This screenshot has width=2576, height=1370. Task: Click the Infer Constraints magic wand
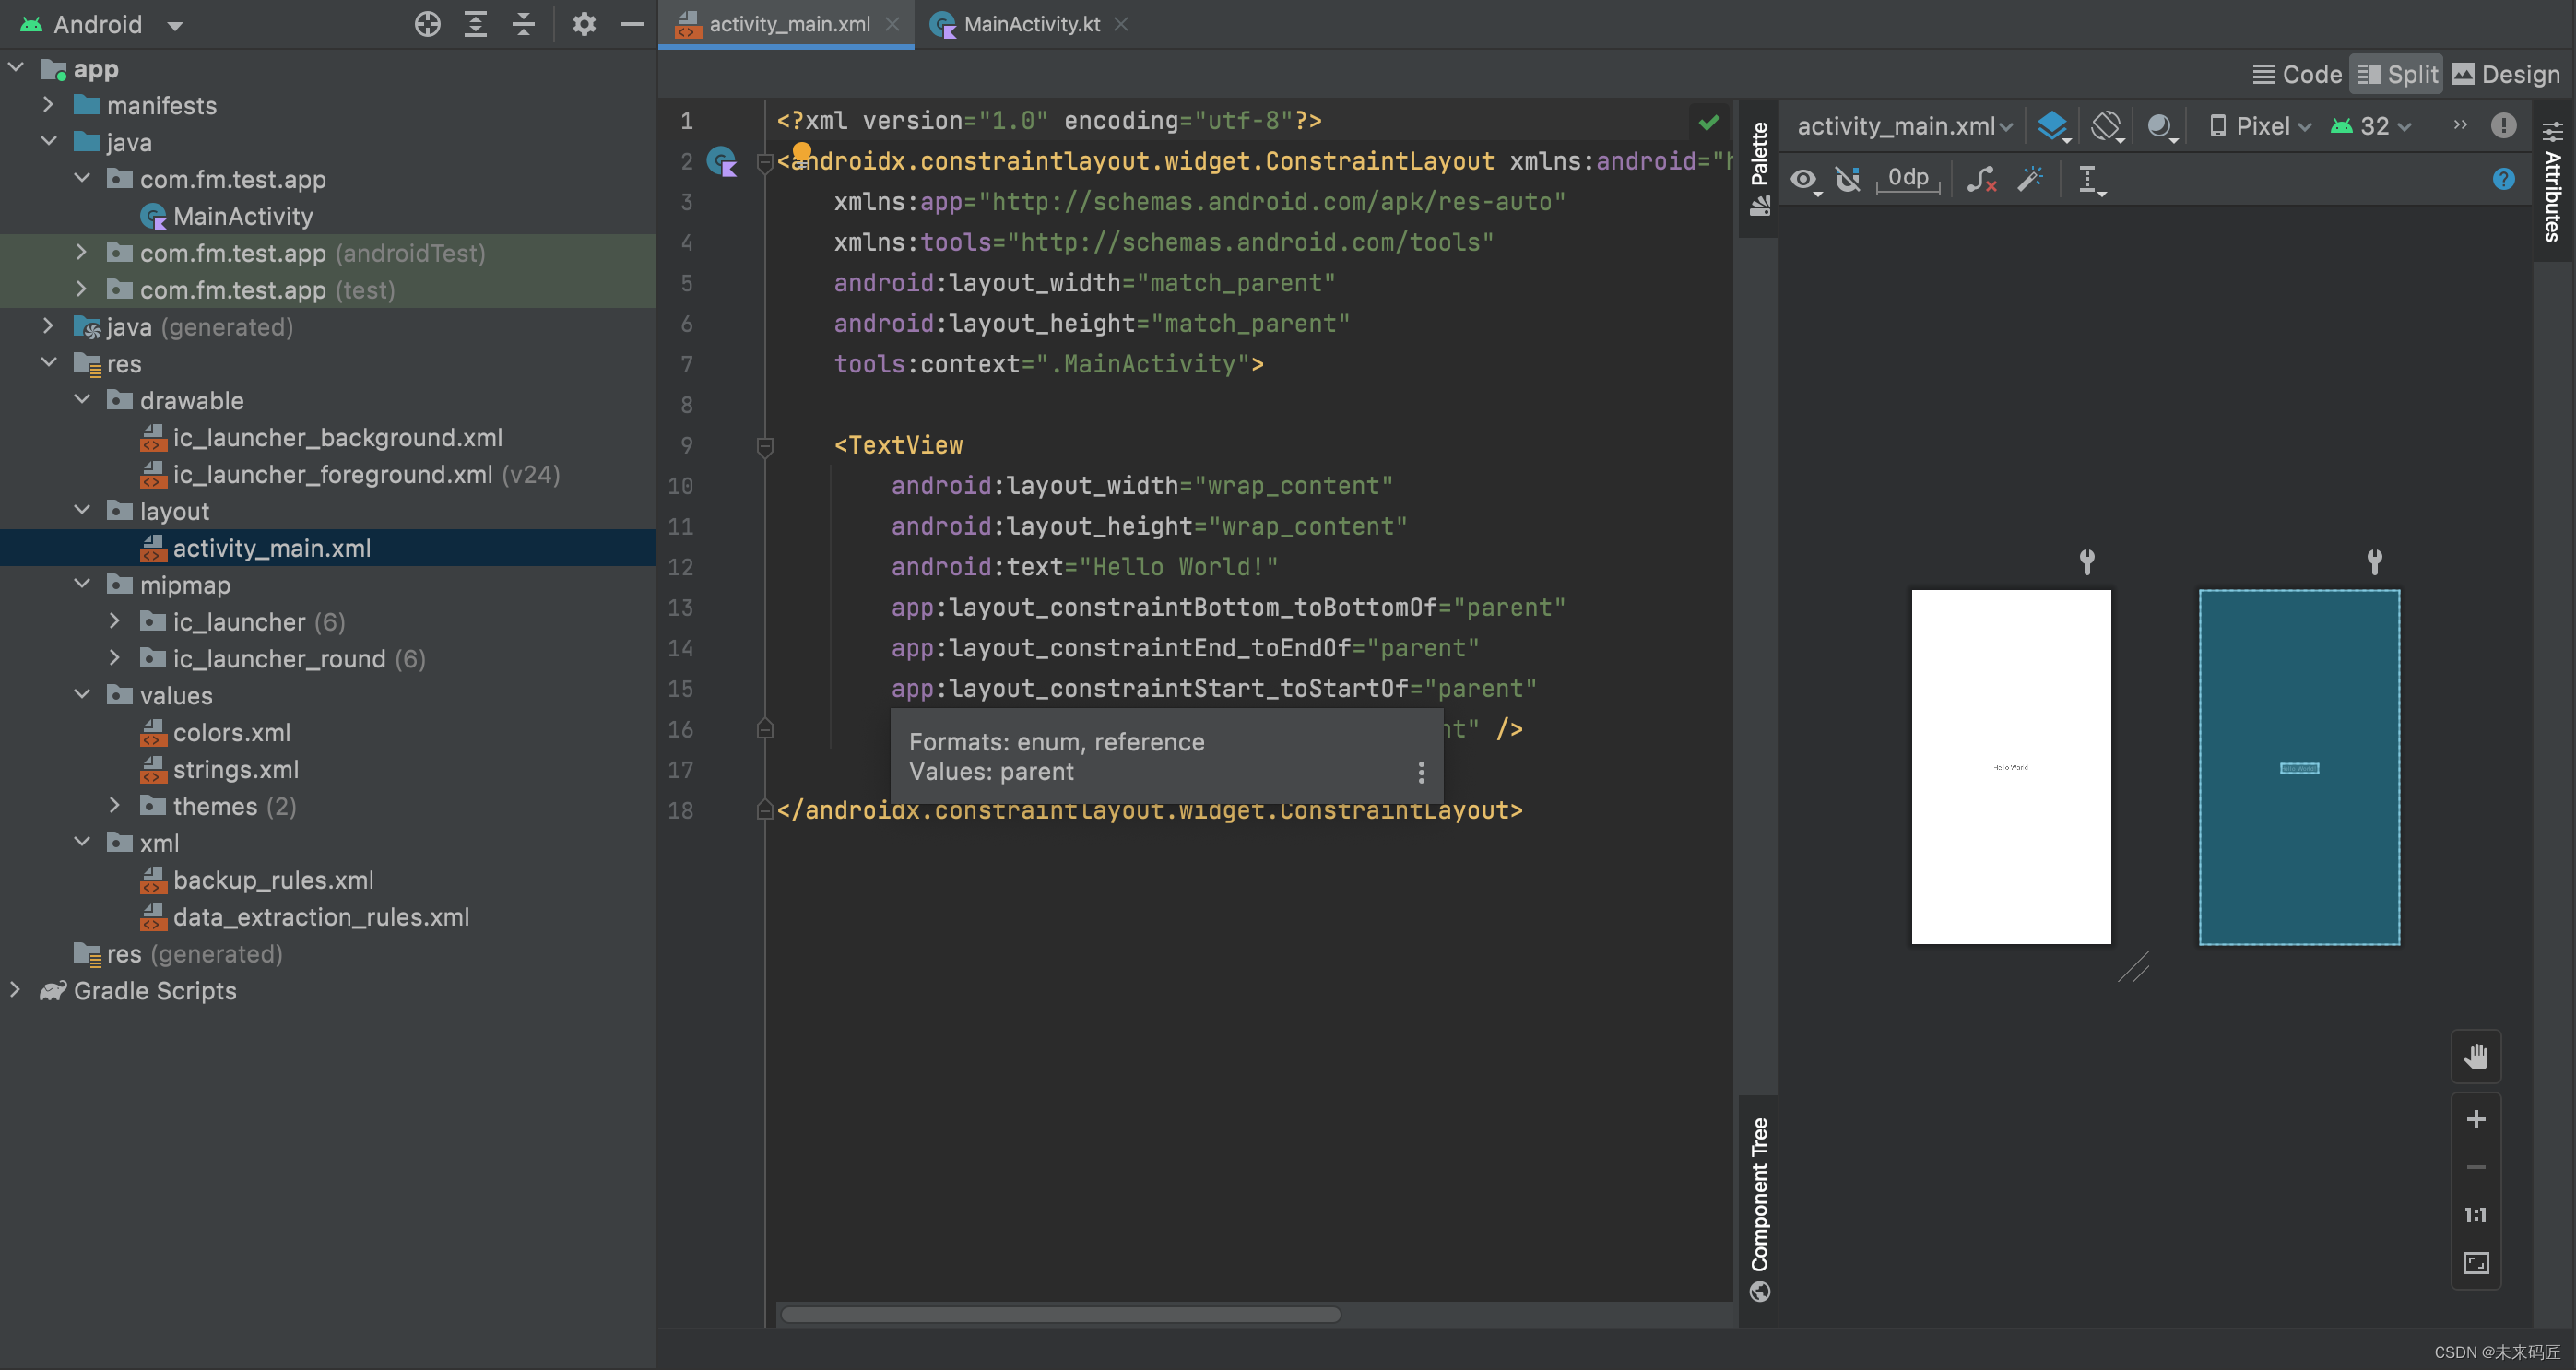(2030, 179)
